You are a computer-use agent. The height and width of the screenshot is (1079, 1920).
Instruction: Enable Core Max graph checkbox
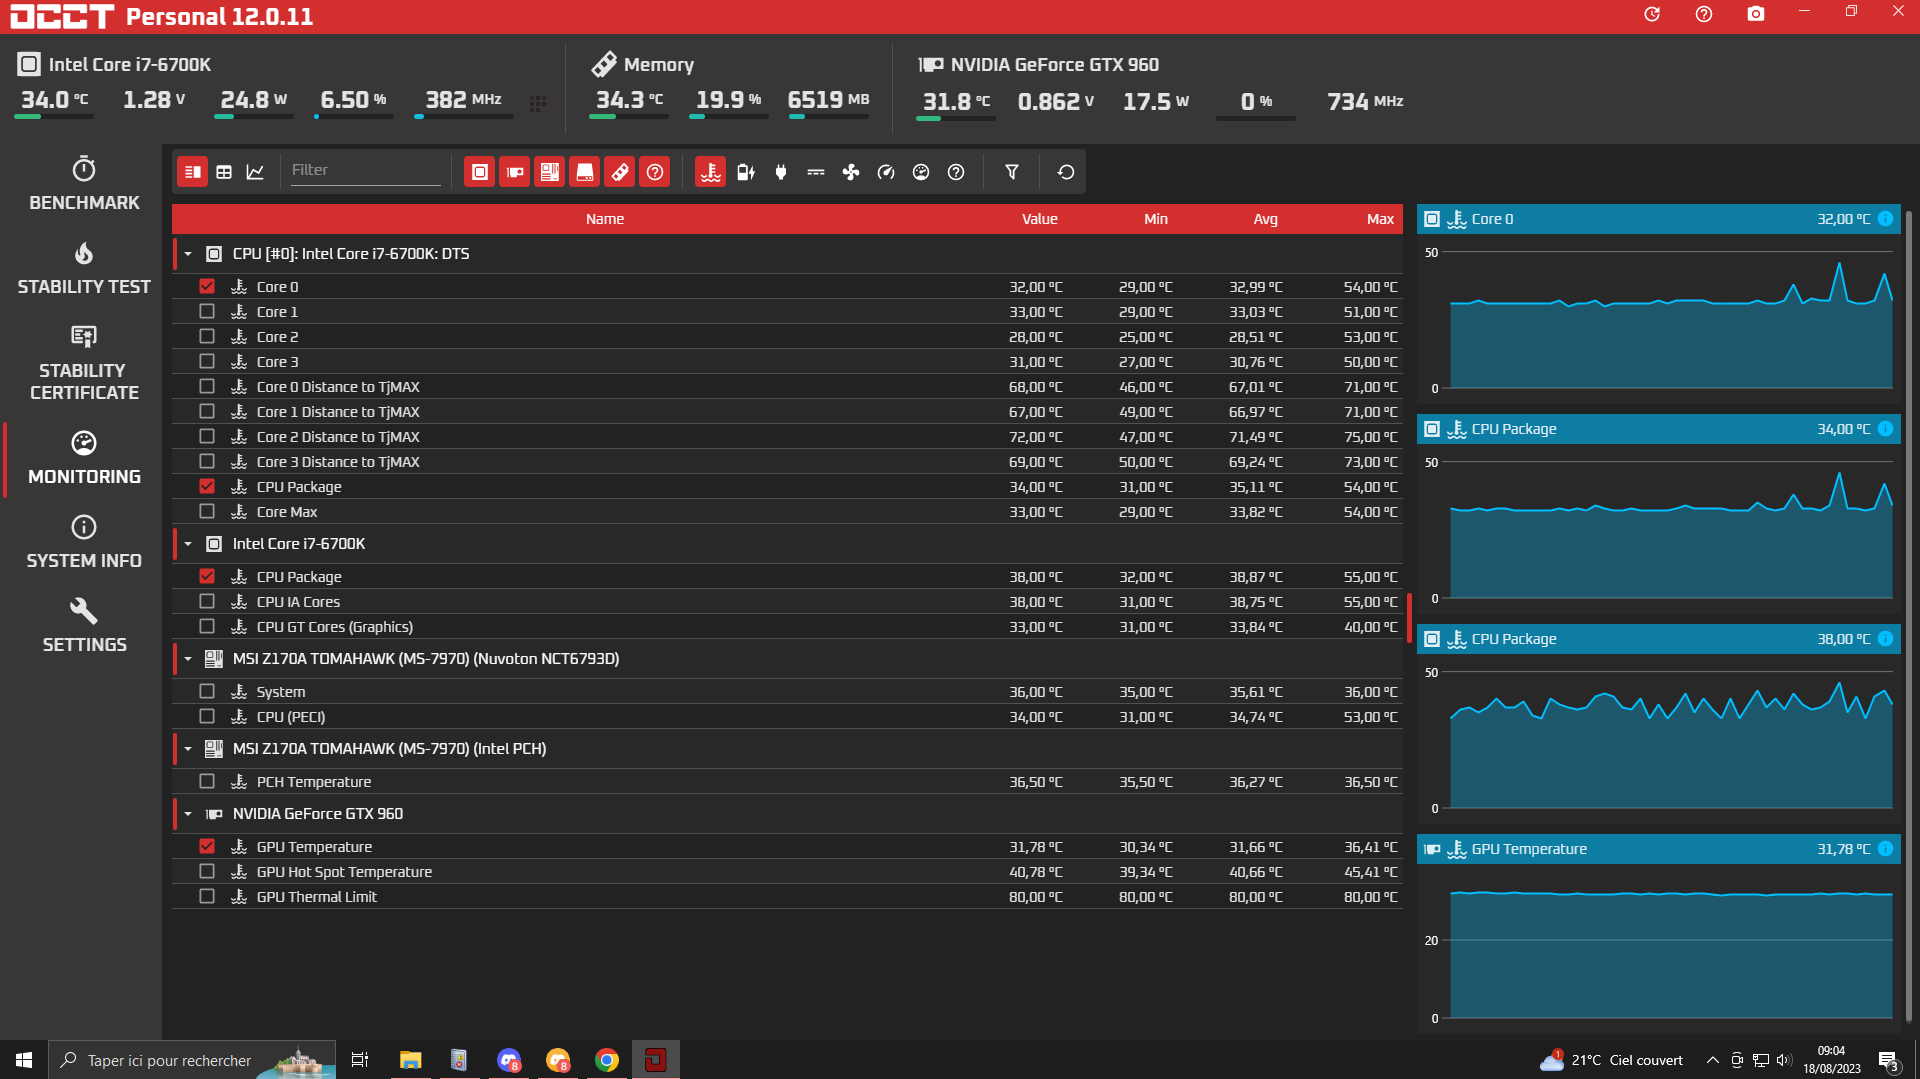coord(207,511)
